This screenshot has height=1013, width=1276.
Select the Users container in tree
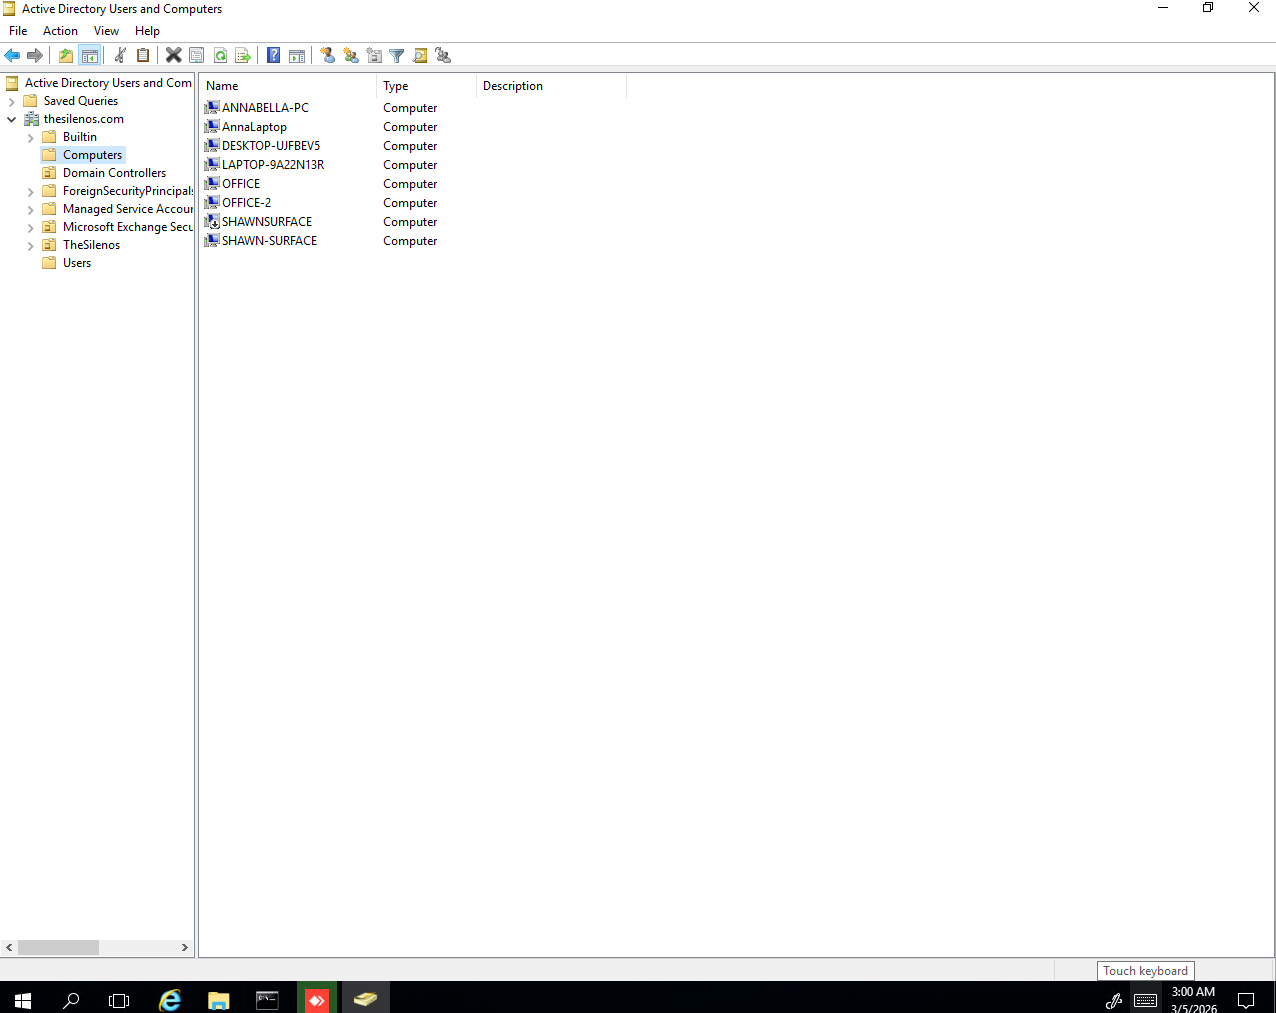(77, 263)
